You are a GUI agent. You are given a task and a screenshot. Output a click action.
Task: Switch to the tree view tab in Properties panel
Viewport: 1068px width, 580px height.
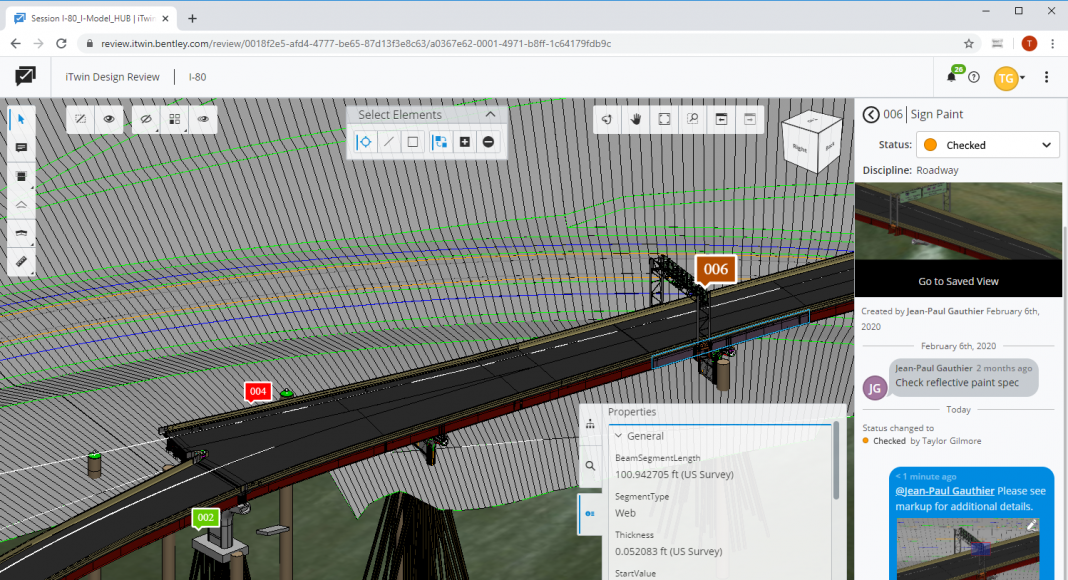click(590, 423)
